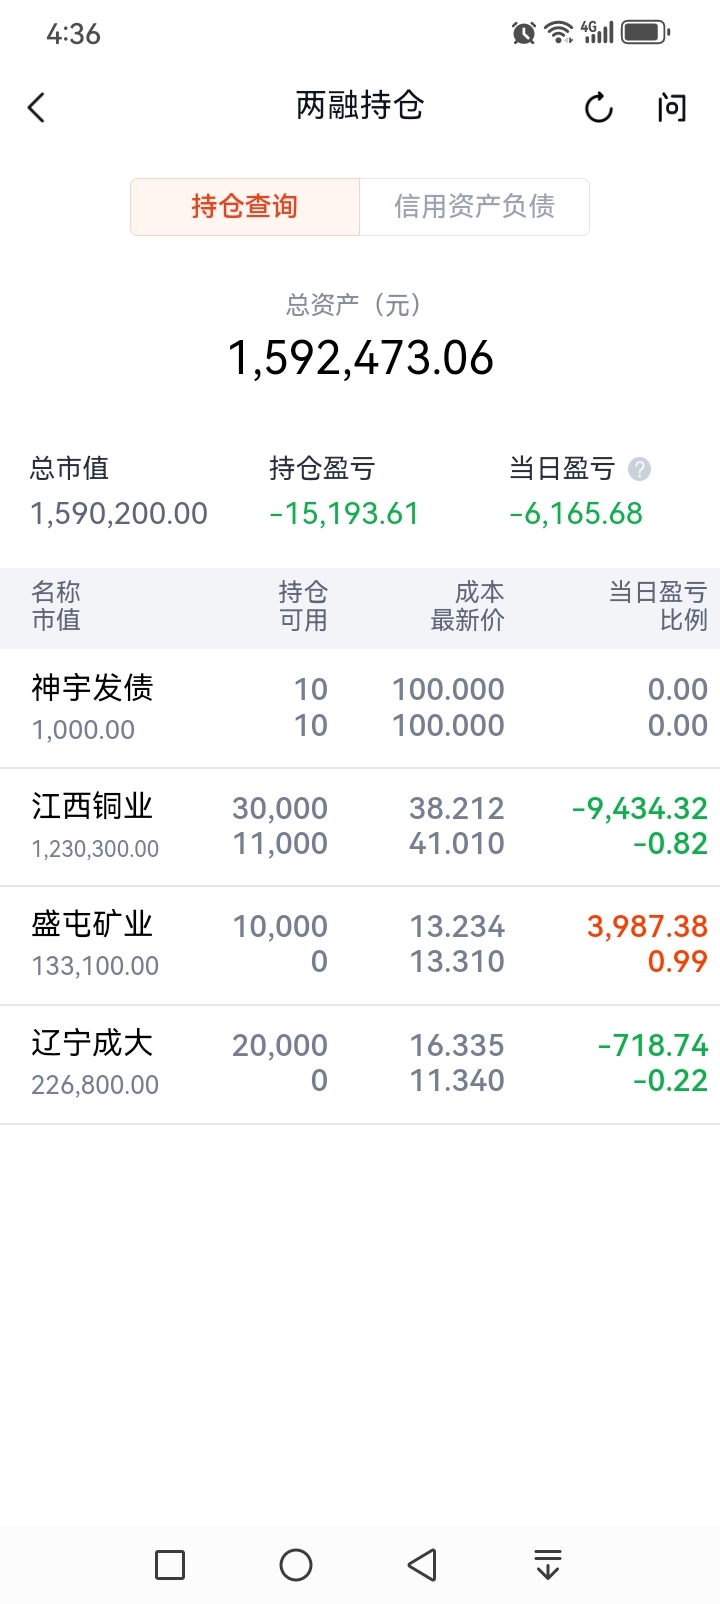Open the 神宇发债 holding row
720x1604 pixels.
point(360,708)
